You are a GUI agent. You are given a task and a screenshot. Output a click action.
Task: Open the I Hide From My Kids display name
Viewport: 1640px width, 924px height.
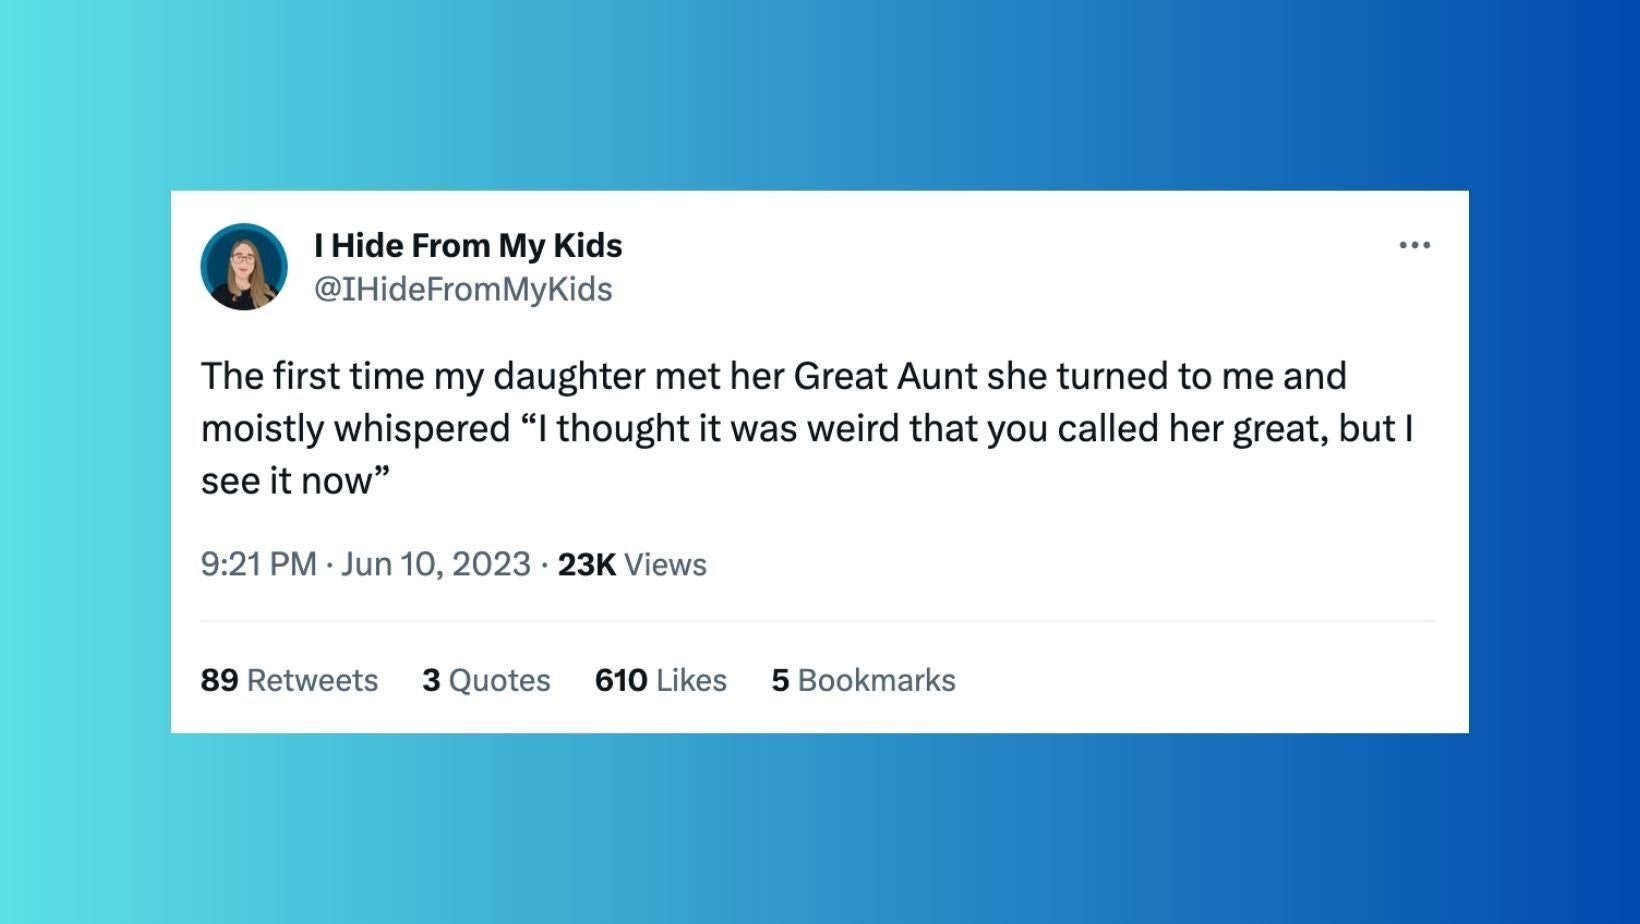468,245
